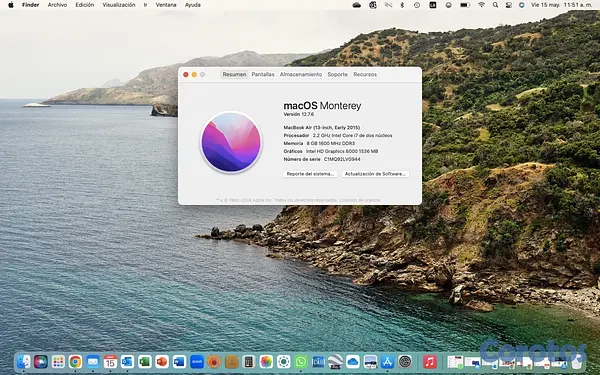Image resolution: width=600 pixels, height=375 pixels.
Task: Launch Microsoft Excel from the Dock
Action: coord(145,361)
